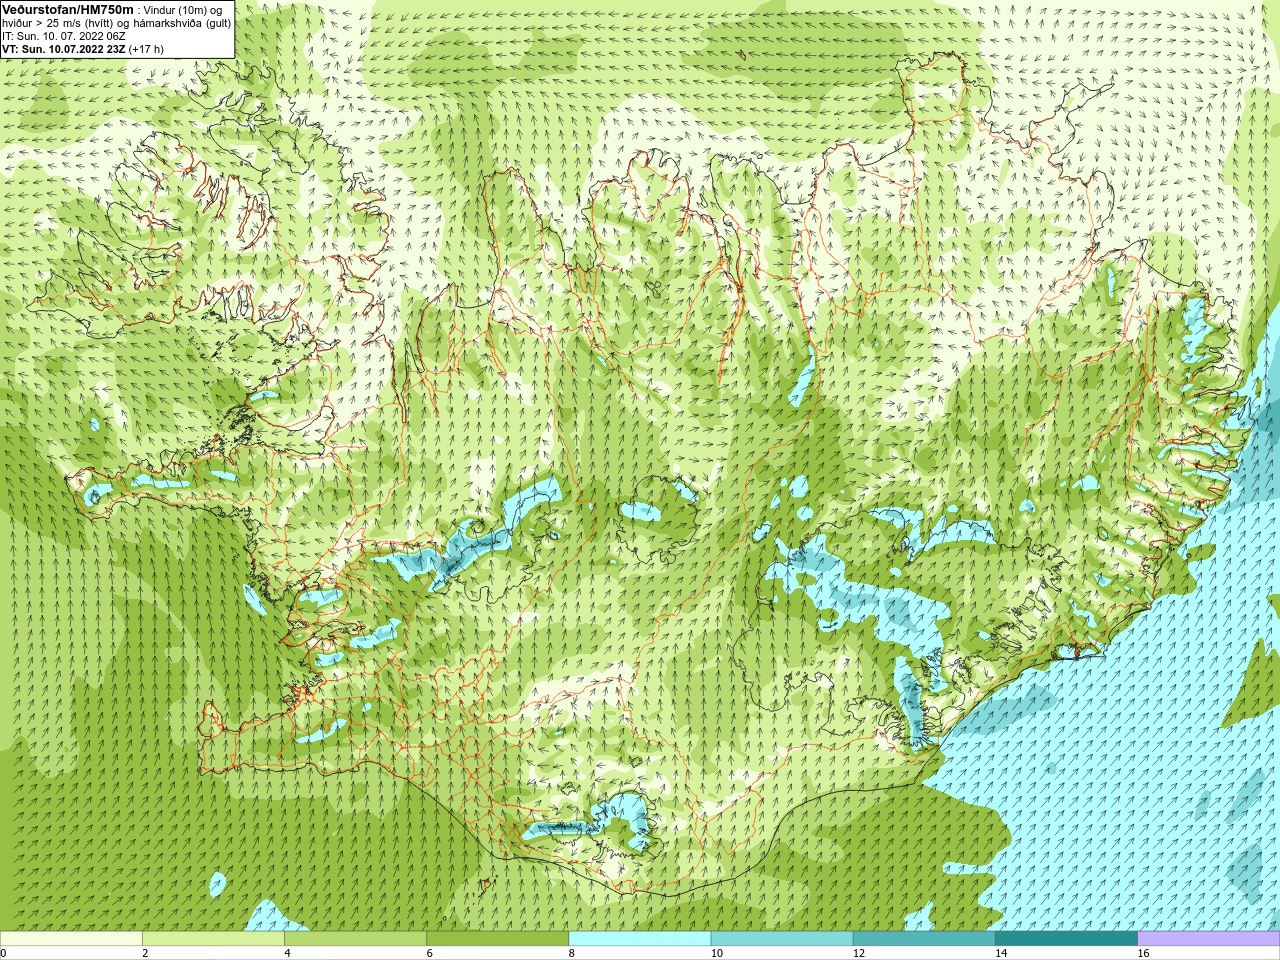Select the dark teal 14–16 m/s legend swatch
1280x960 pixels.
[x=1067, y=939]
